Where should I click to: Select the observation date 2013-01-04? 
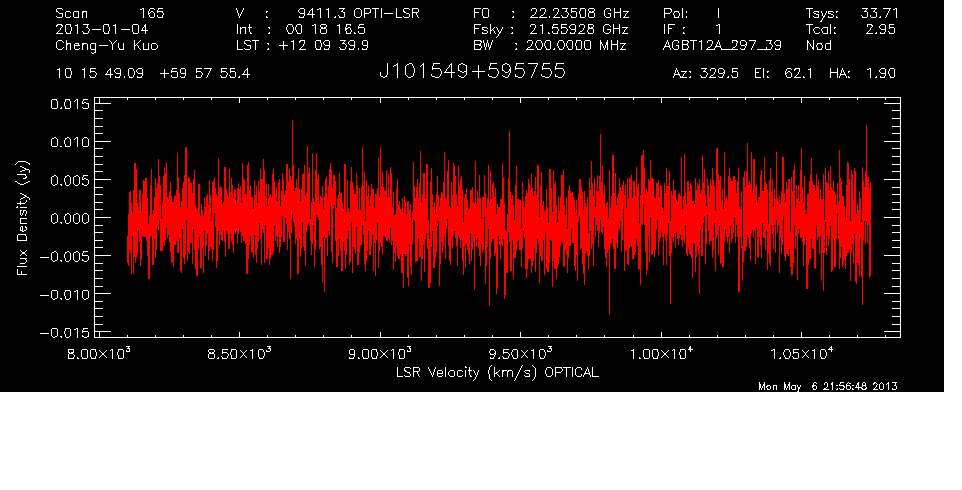[x=101, y=29]
